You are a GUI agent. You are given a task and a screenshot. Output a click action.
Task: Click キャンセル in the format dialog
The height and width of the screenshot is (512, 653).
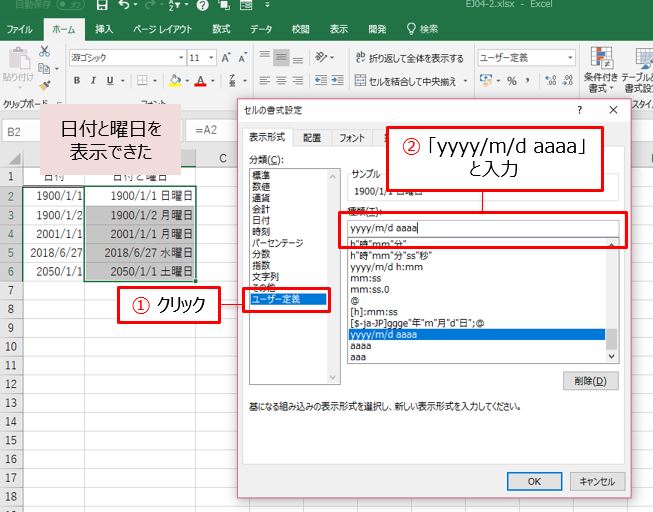[x=597, y=482]
